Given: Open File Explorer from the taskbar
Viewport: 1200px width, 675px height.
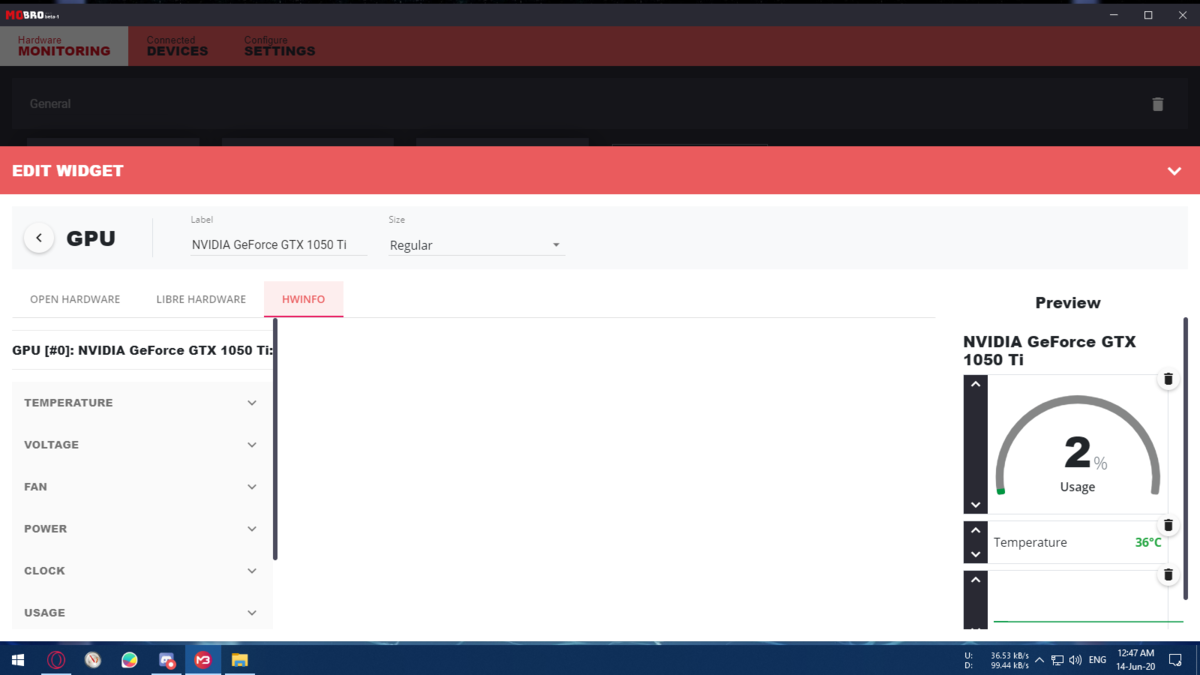Looking at the screenshot, I should [240, 660].
